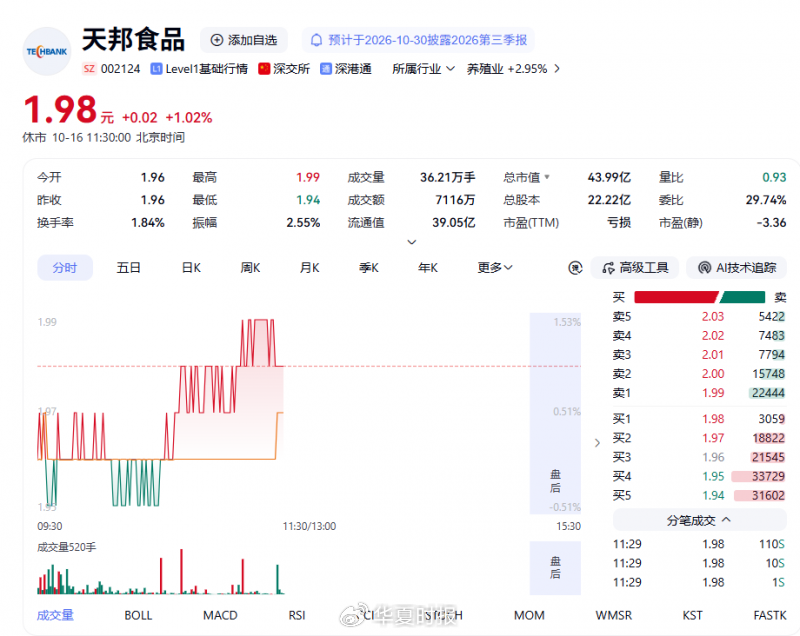Select the MOM indicator tab
This screenshot has width=800, height=636.
point(529,615)
